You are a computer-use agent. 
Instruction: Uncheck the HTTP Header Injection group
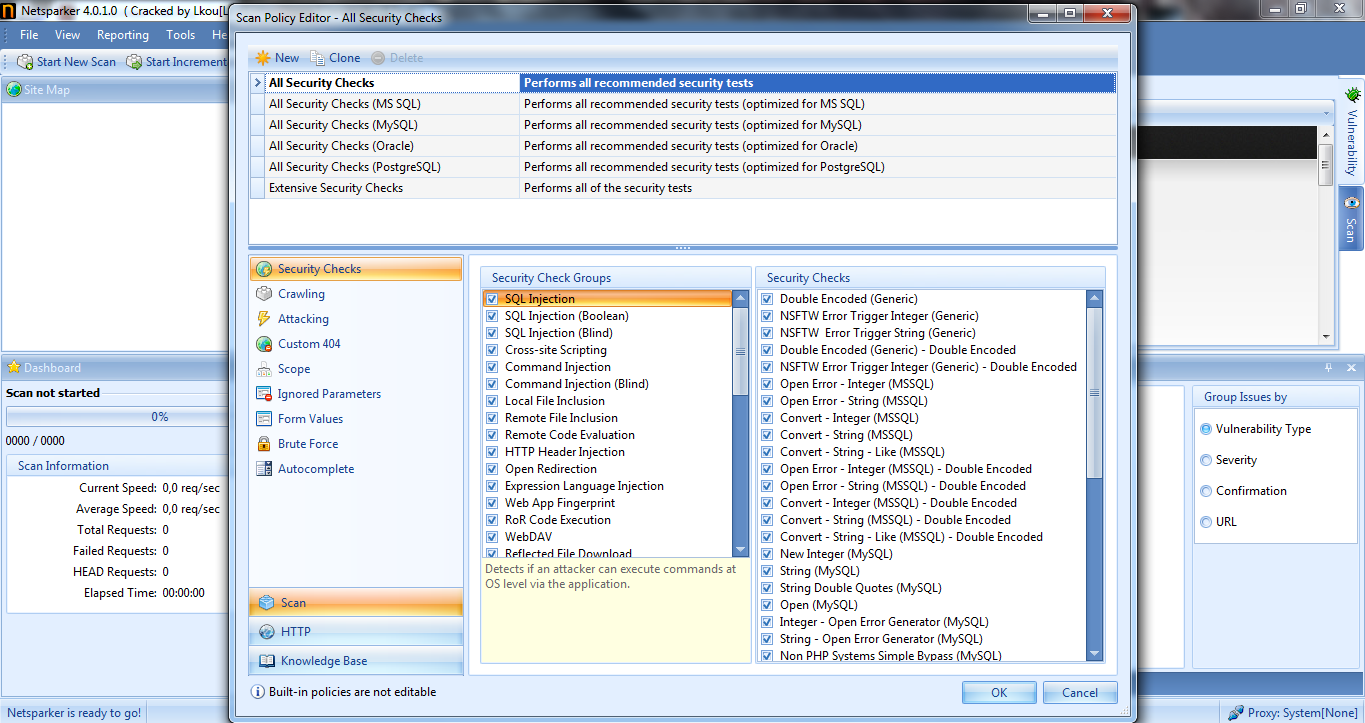click(491, 452)
